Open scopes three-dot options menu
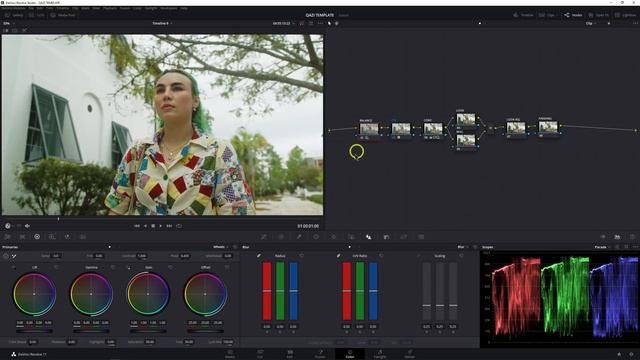Image resolution: width=640 pixels, height=360 pixels. pos(635,247)
